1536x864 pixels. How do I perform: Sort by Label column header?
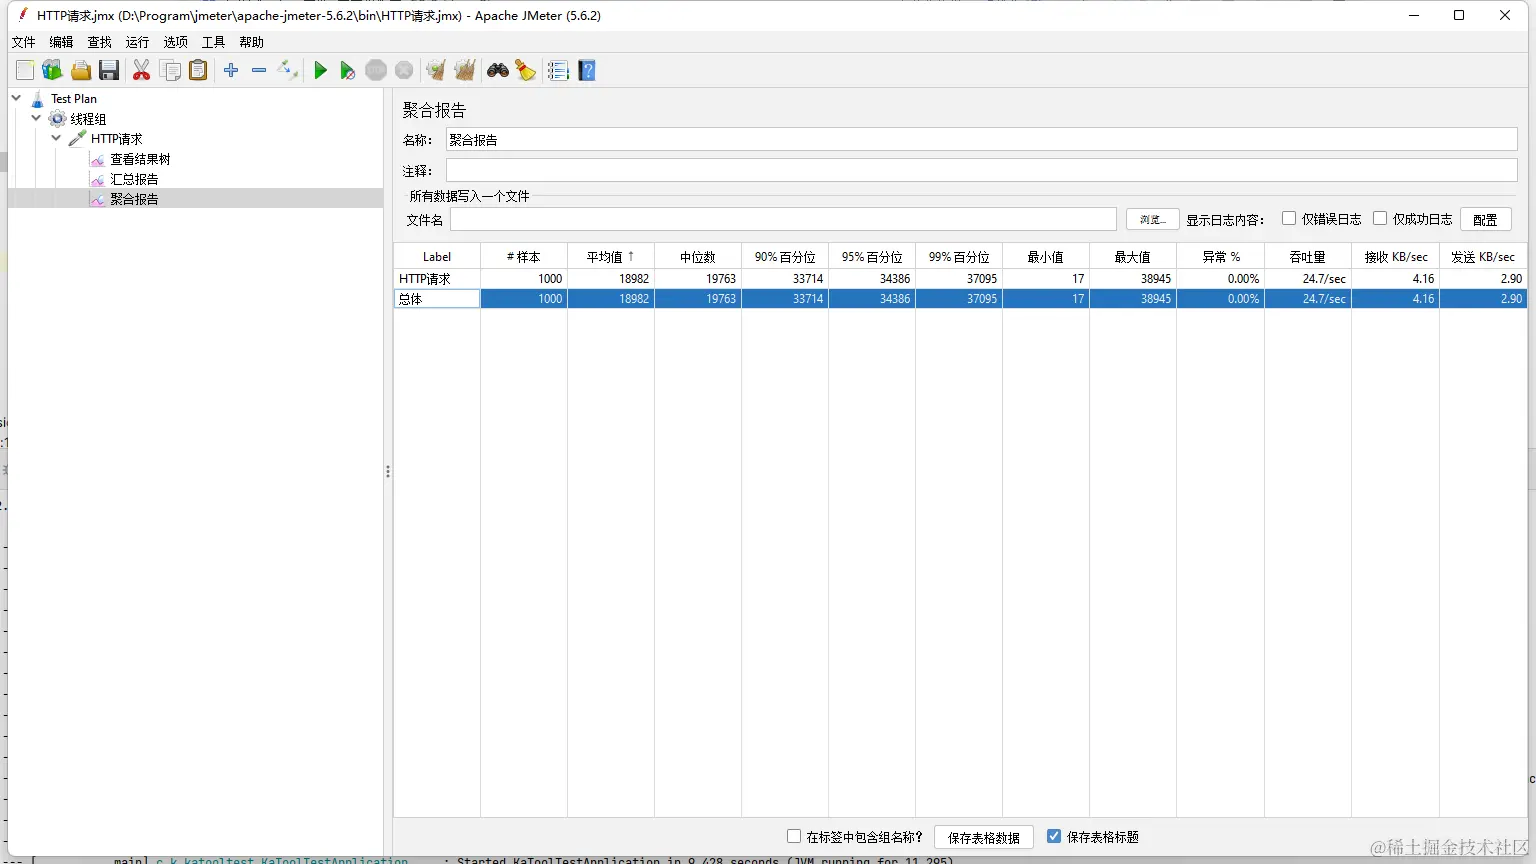437,257
